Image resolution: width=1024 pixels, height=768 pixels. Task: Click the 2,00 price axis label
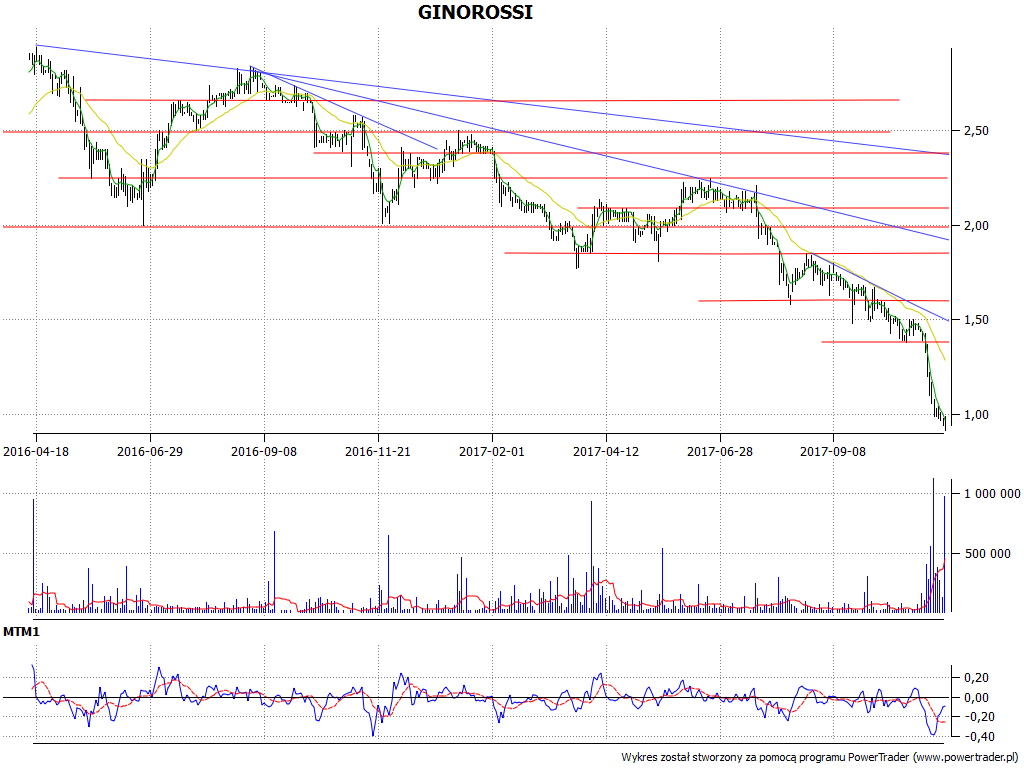coord(976,225)
